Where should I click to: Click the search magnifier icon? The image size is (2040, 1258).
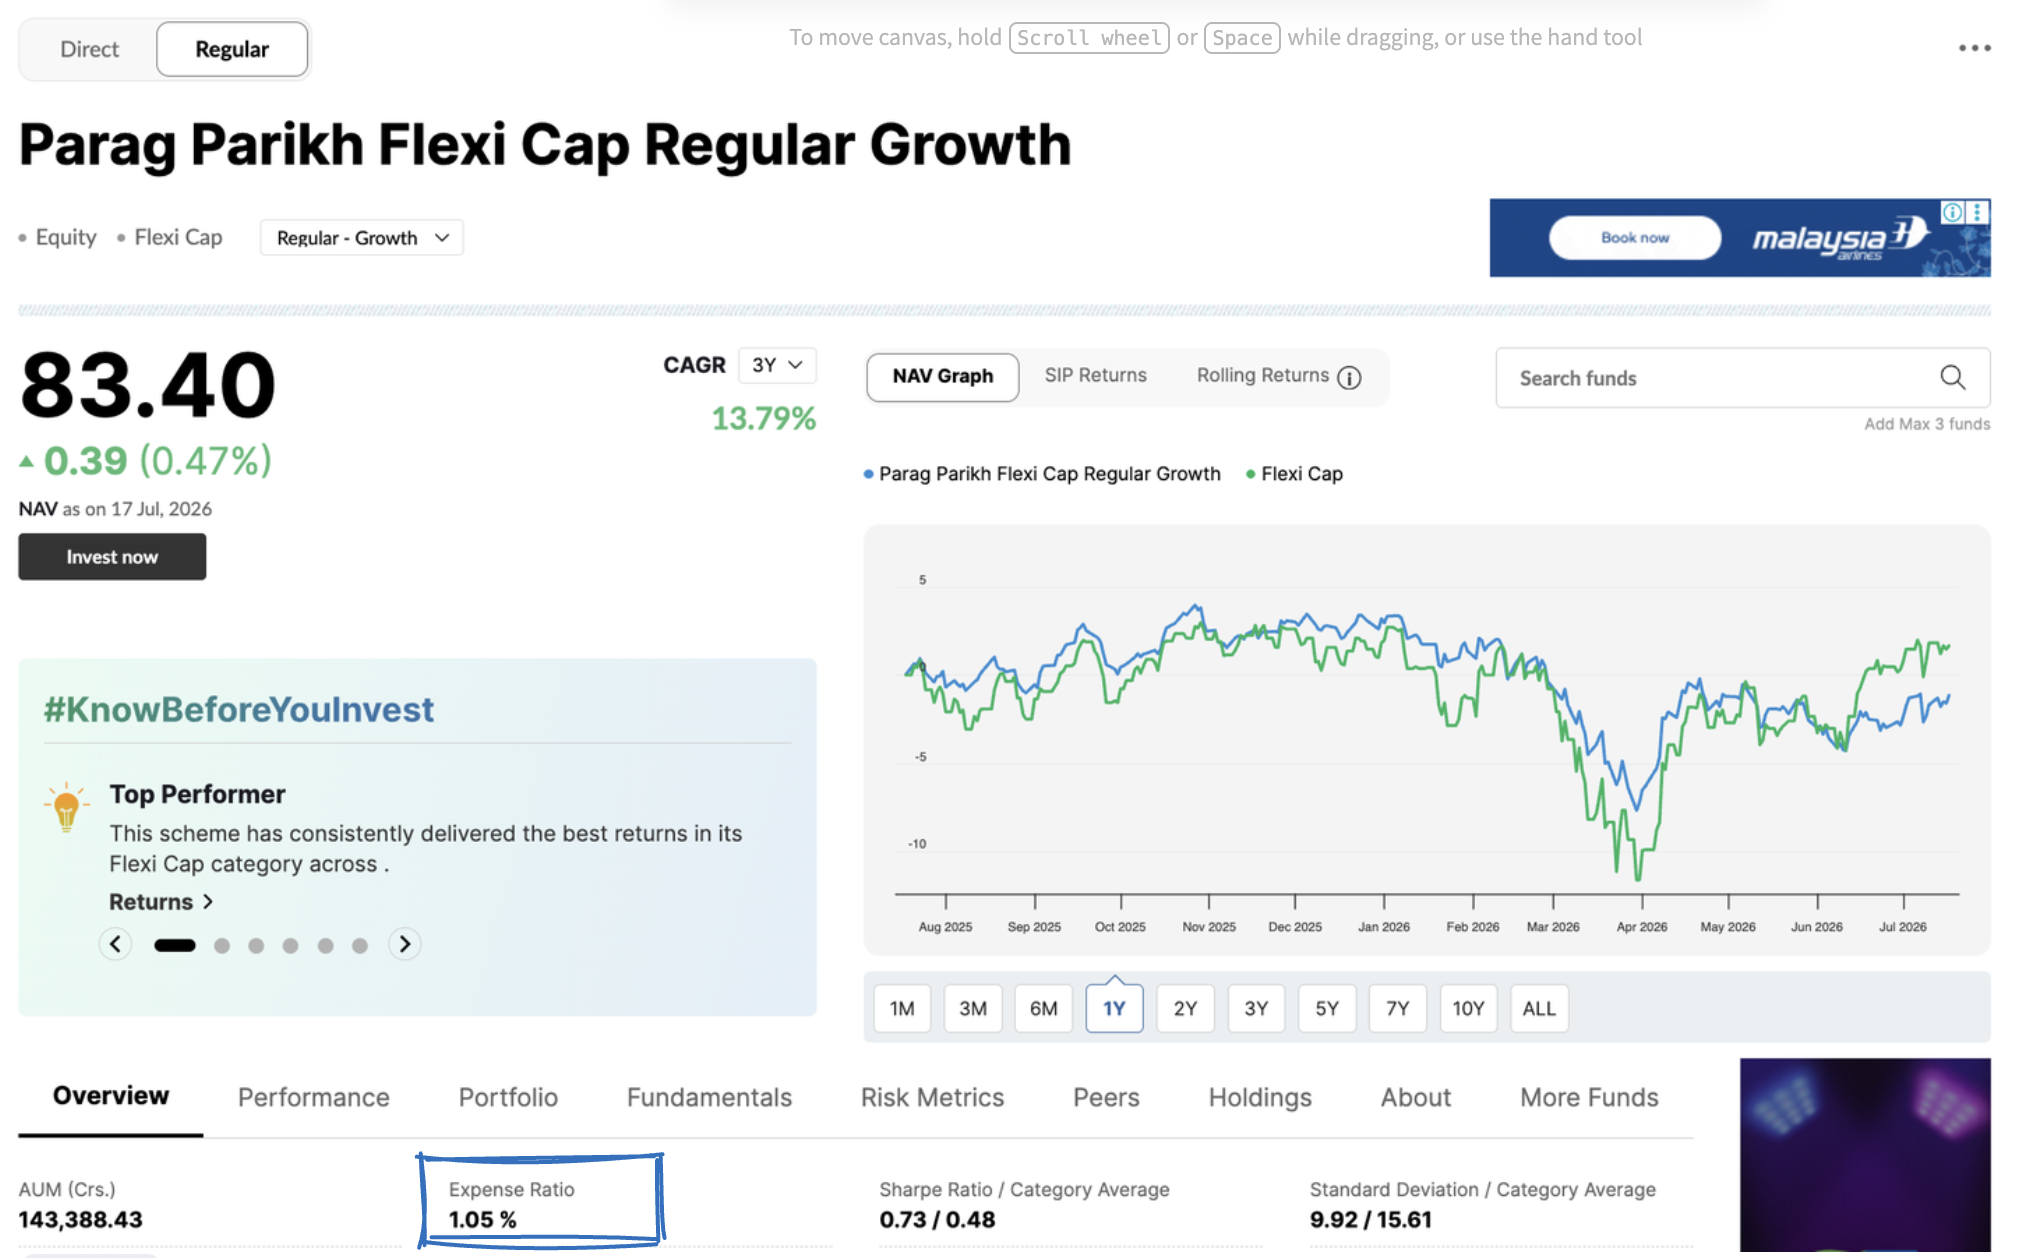coord(1952,377)
